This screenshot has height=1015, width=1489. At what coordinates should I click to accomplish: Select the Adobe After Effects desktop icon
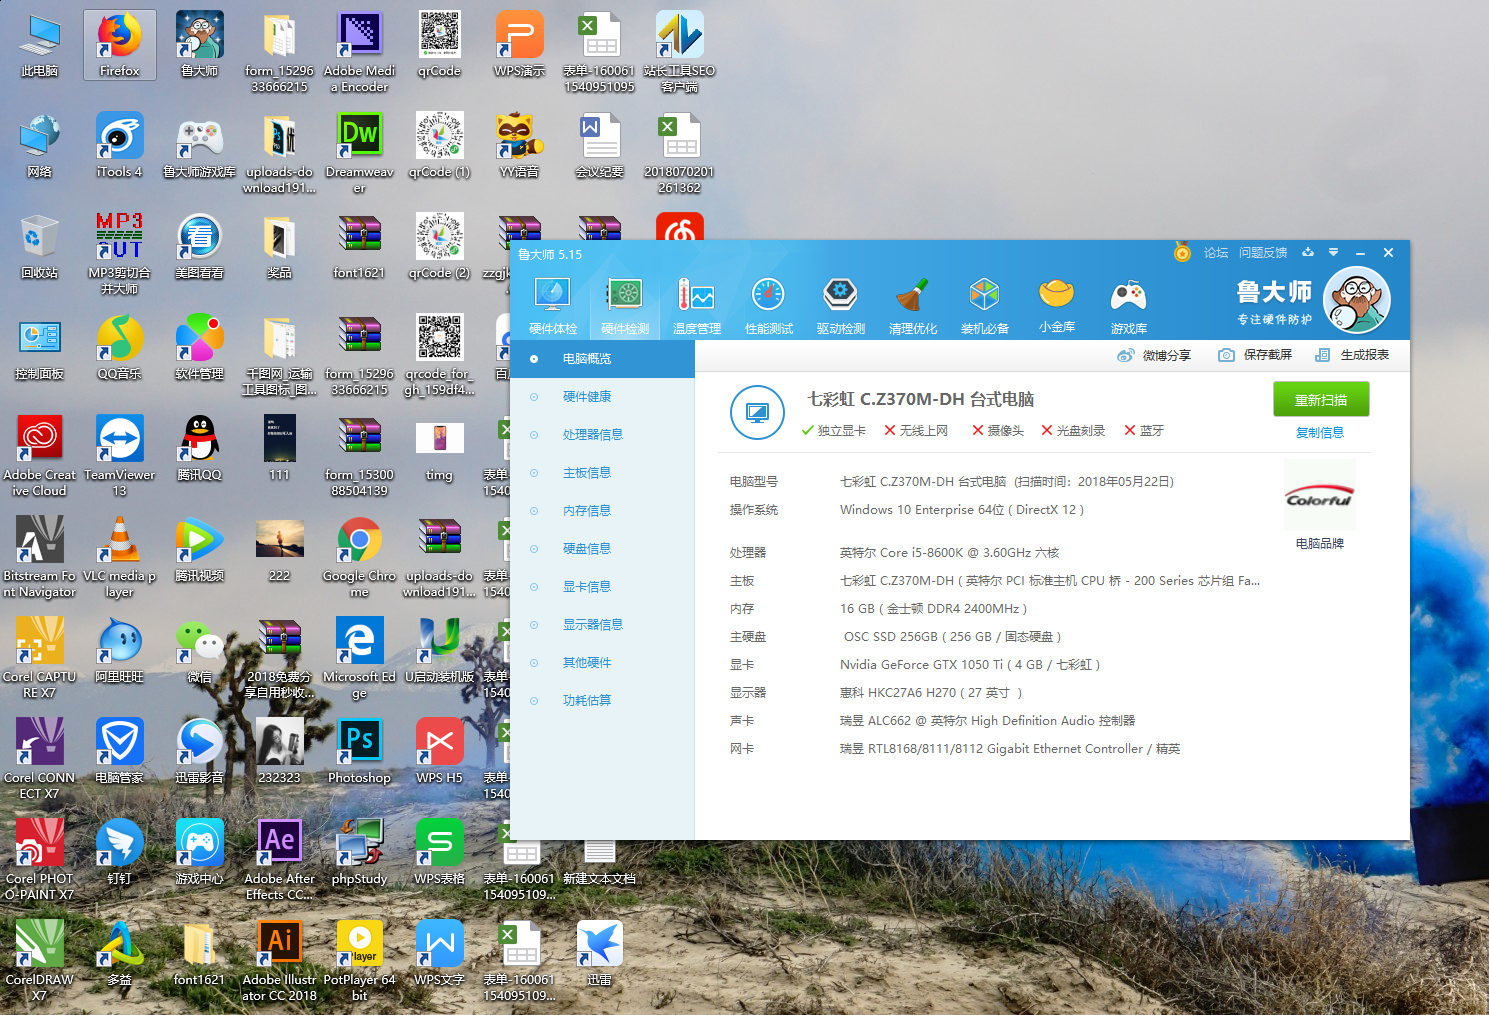[280, 860]
